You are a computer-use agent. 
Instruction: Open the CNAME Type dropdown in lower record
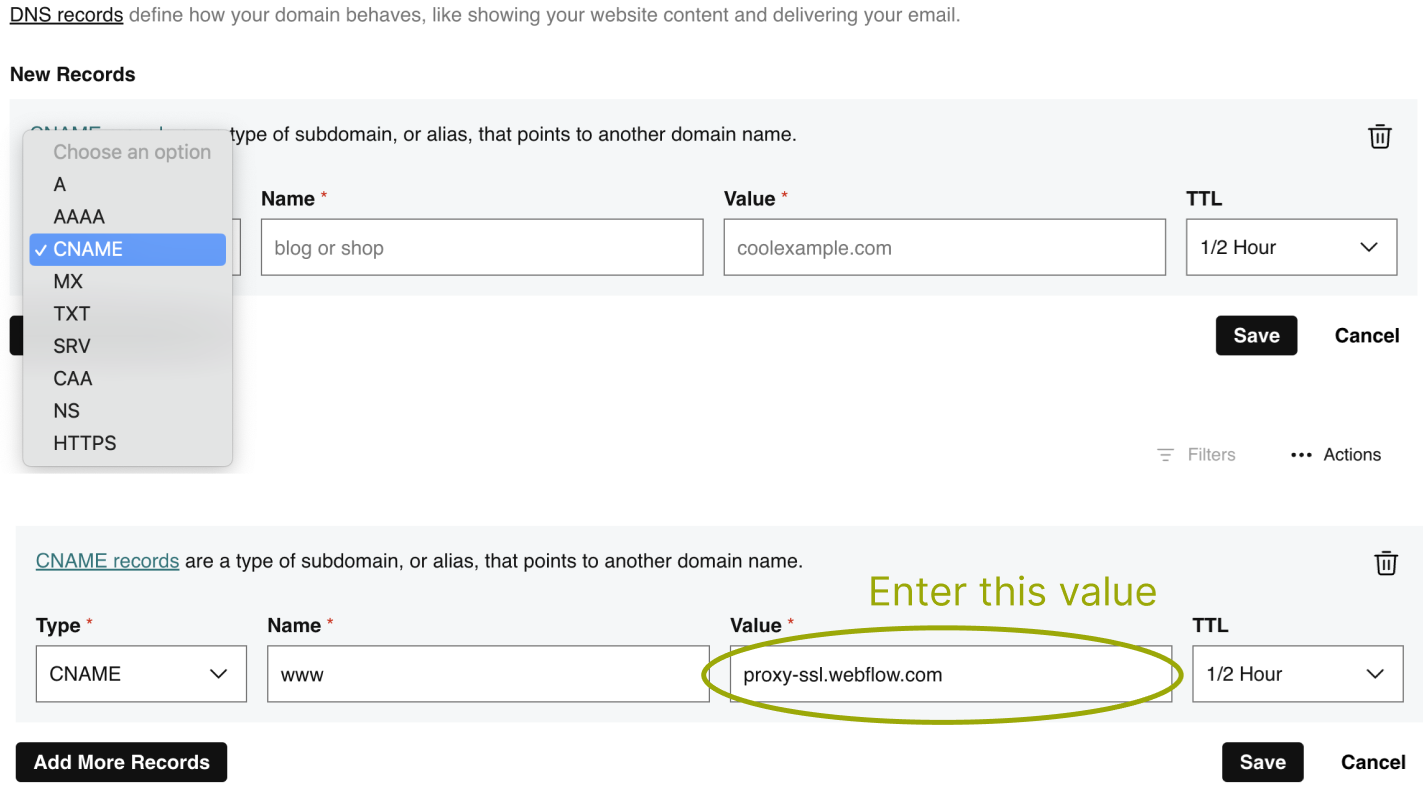(141, 674)
